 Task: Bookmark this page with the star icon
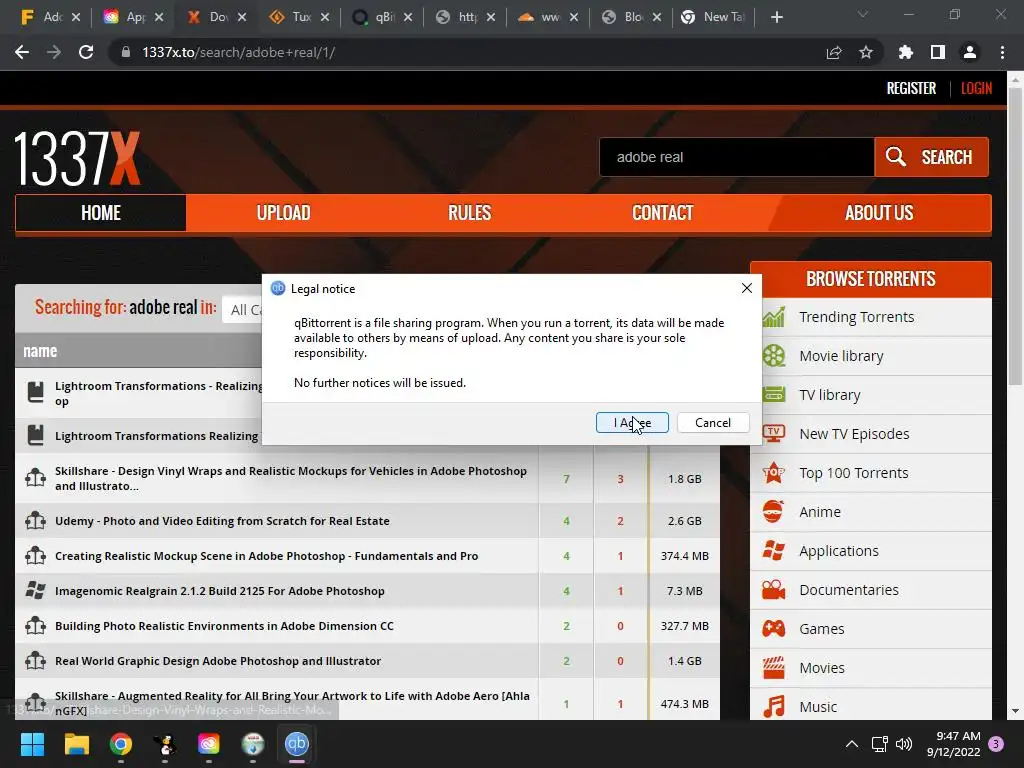pyautogui.click(x=866, y=52)
